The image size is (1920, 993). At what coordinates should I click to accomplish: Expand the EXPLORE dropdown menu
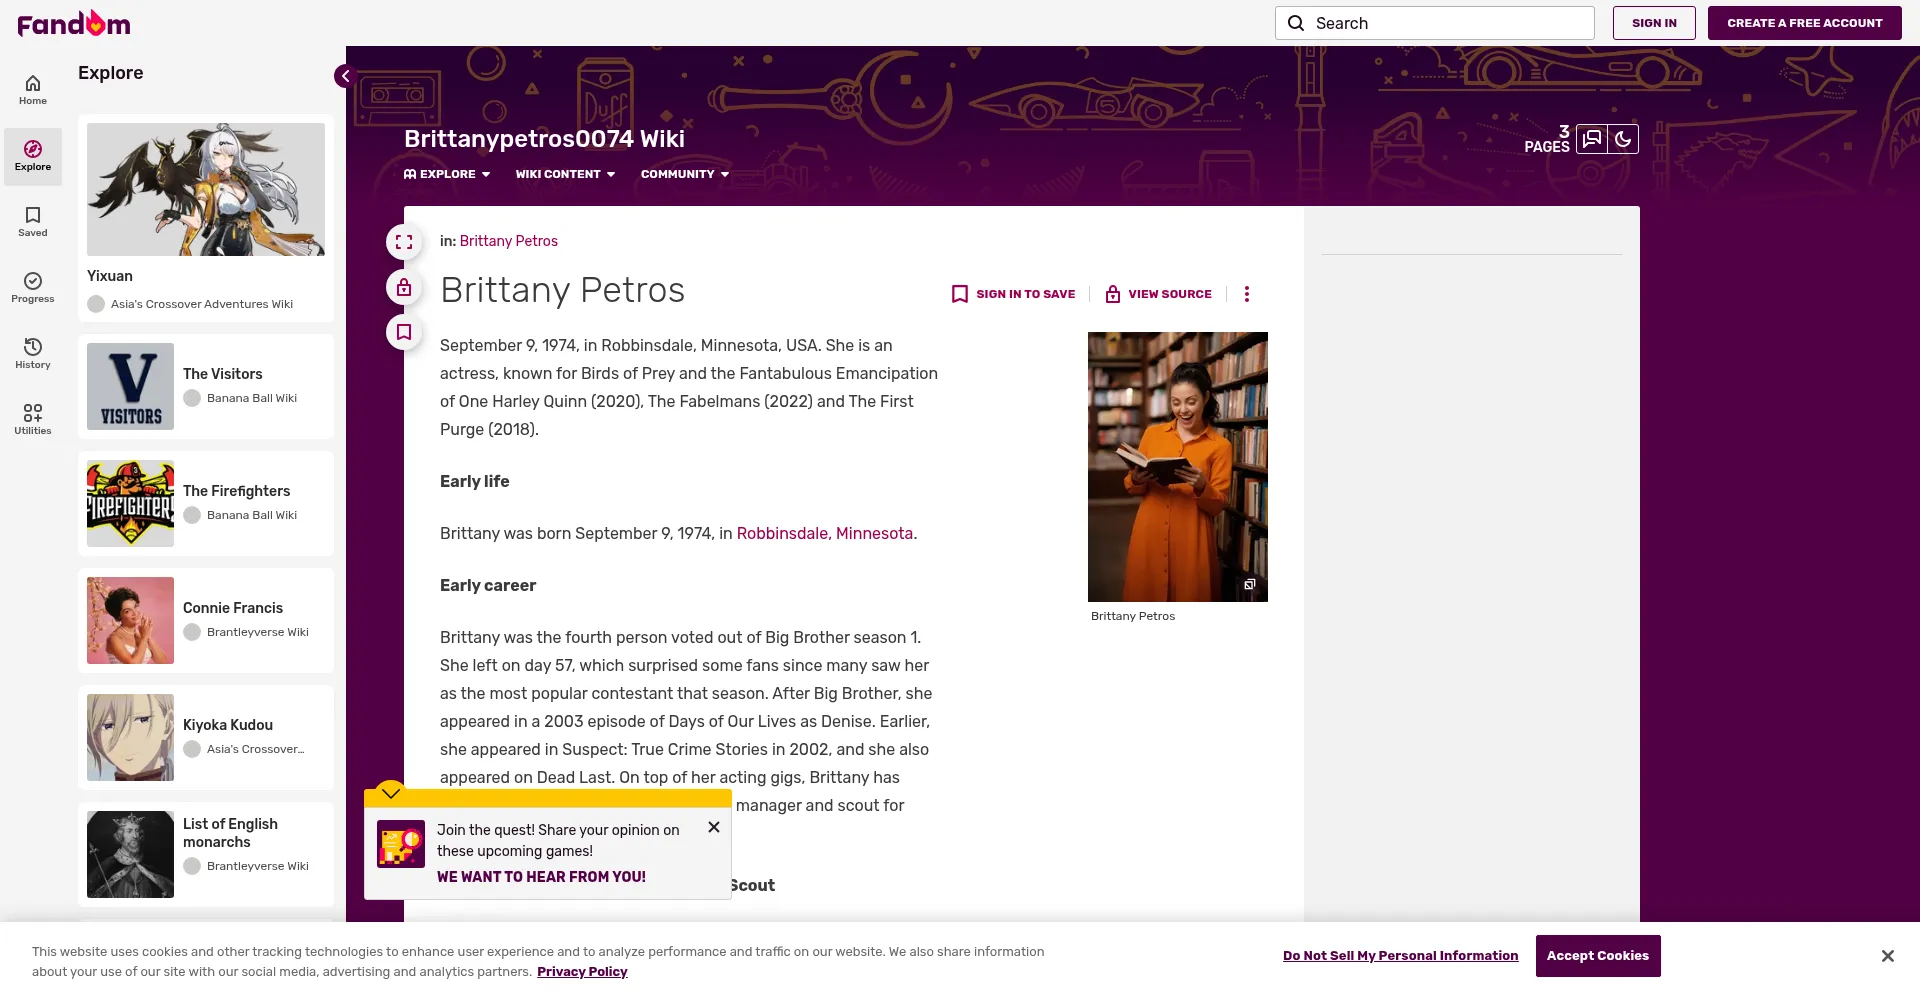pos(447,174)
